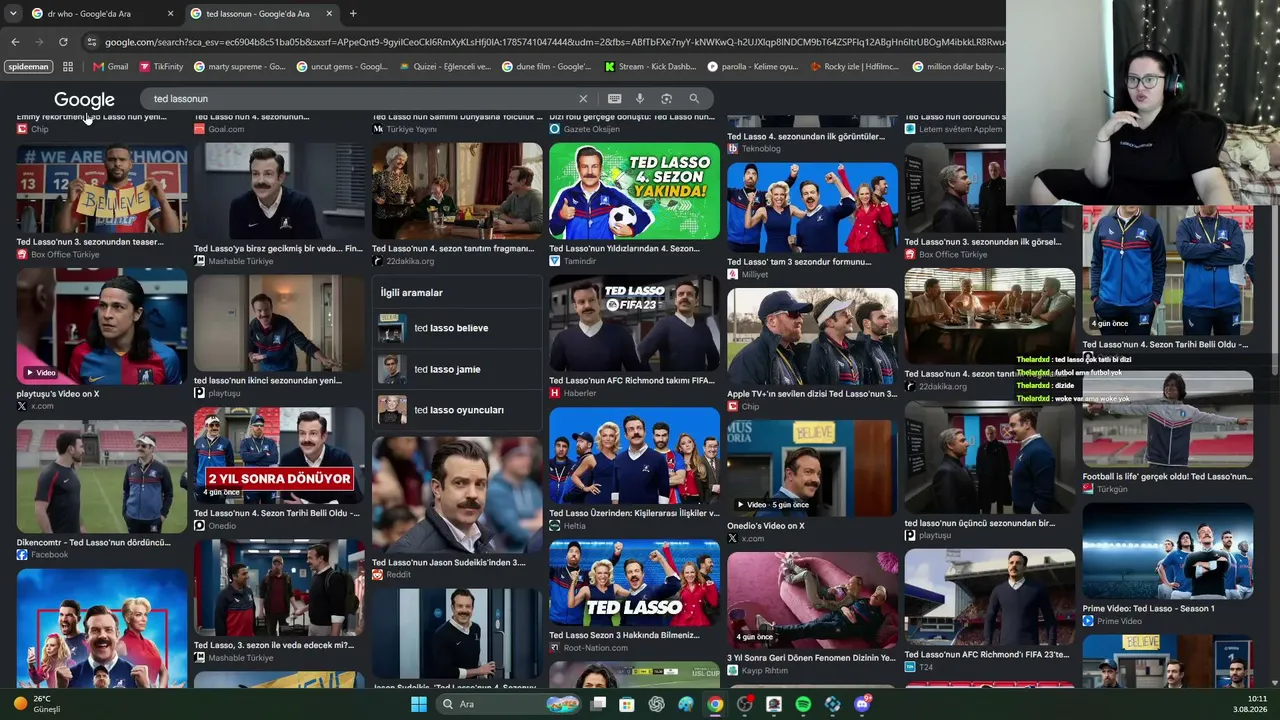Open the playtuşu's Video on X thumbnail
This screenshot has height=720, width=1280.
coord(101,326)
